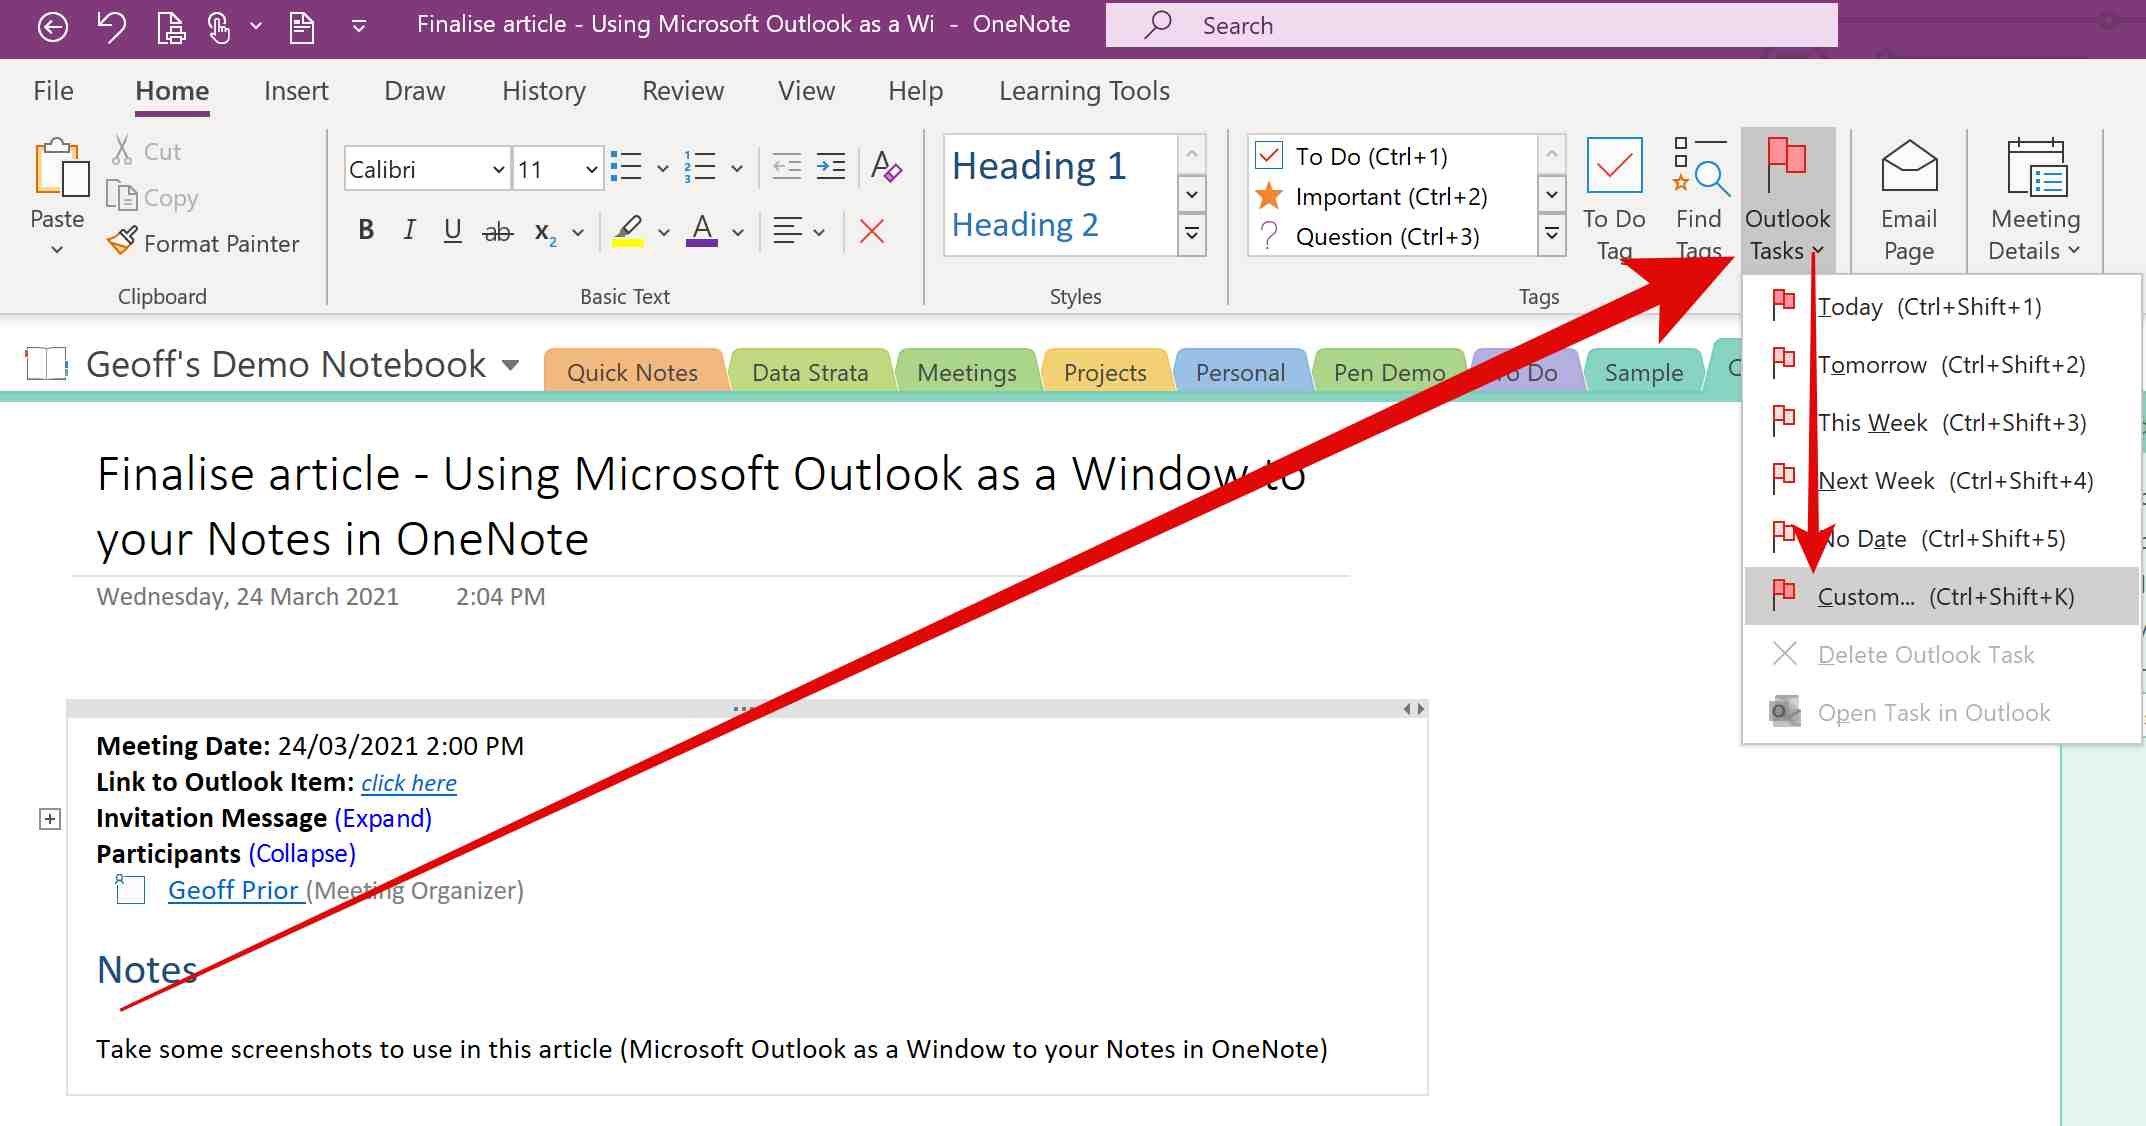
Task: Click the plus expander beside Invitation Message
Action: coord(50,819)
